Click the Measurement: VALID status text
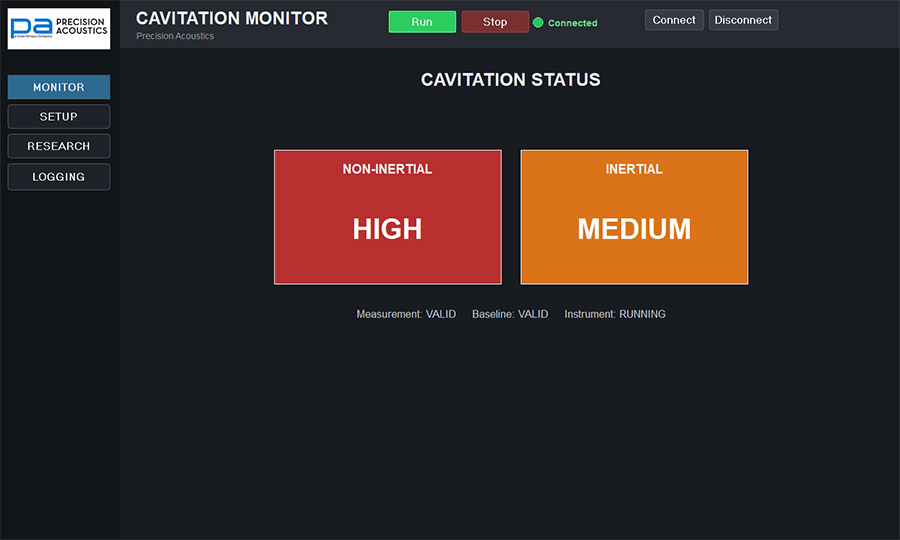Screen dimensions: 900x540 click(x=406, y=314)
